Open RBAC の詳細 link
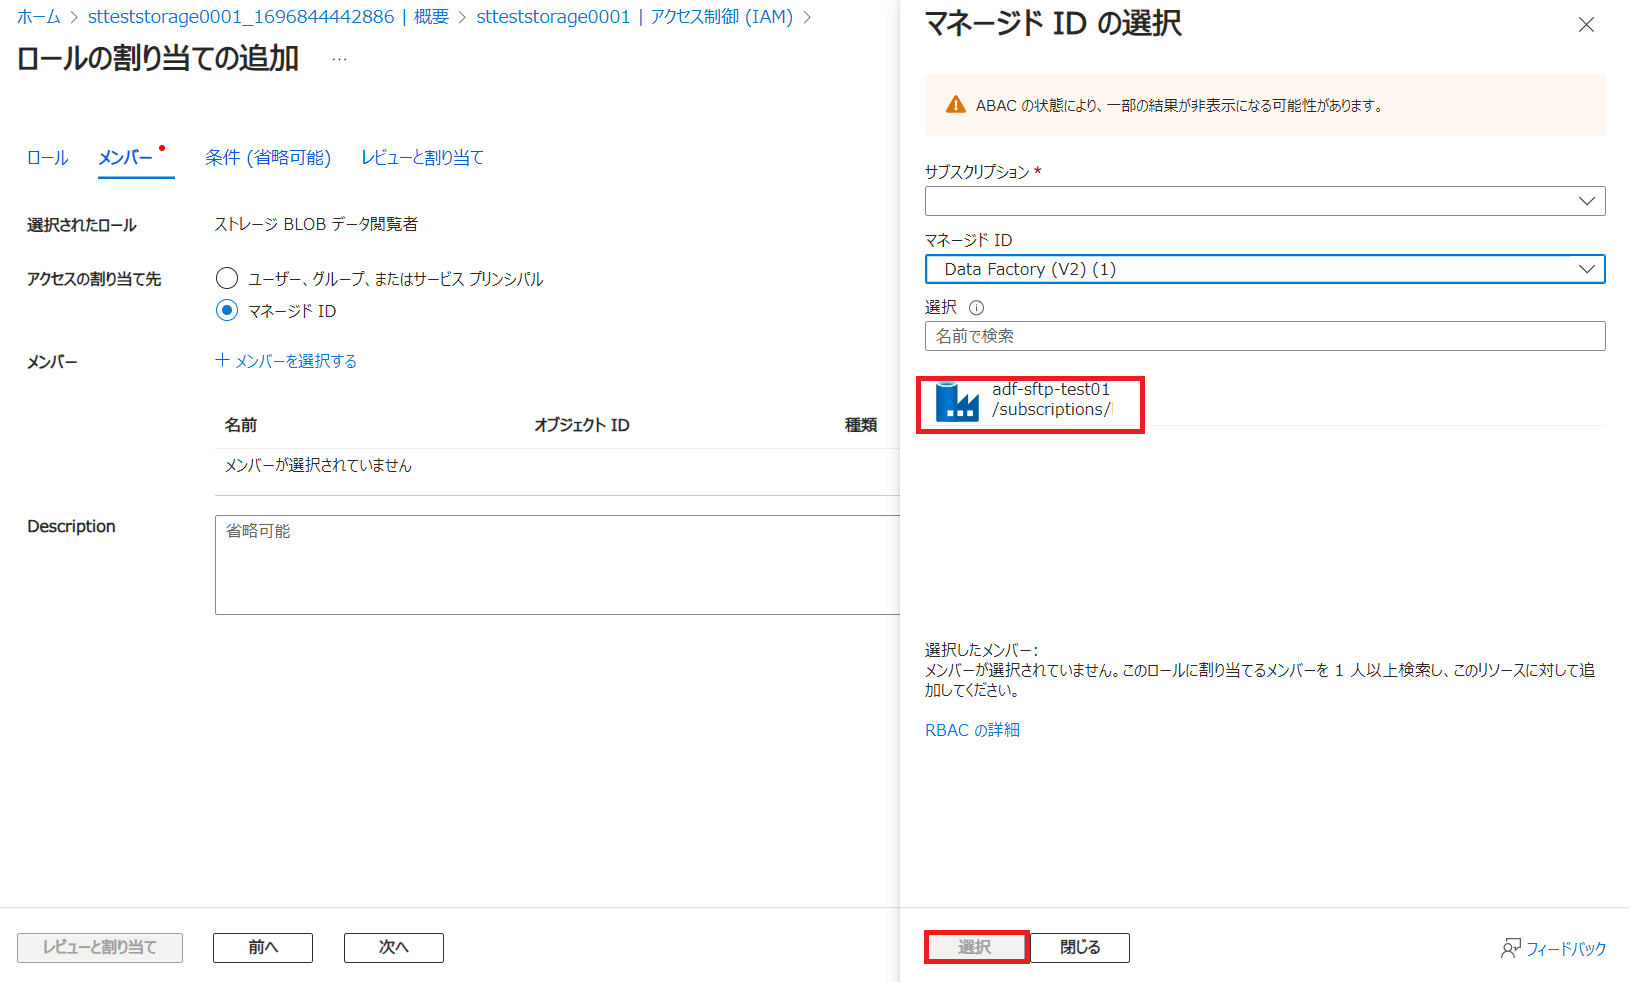 972,730
